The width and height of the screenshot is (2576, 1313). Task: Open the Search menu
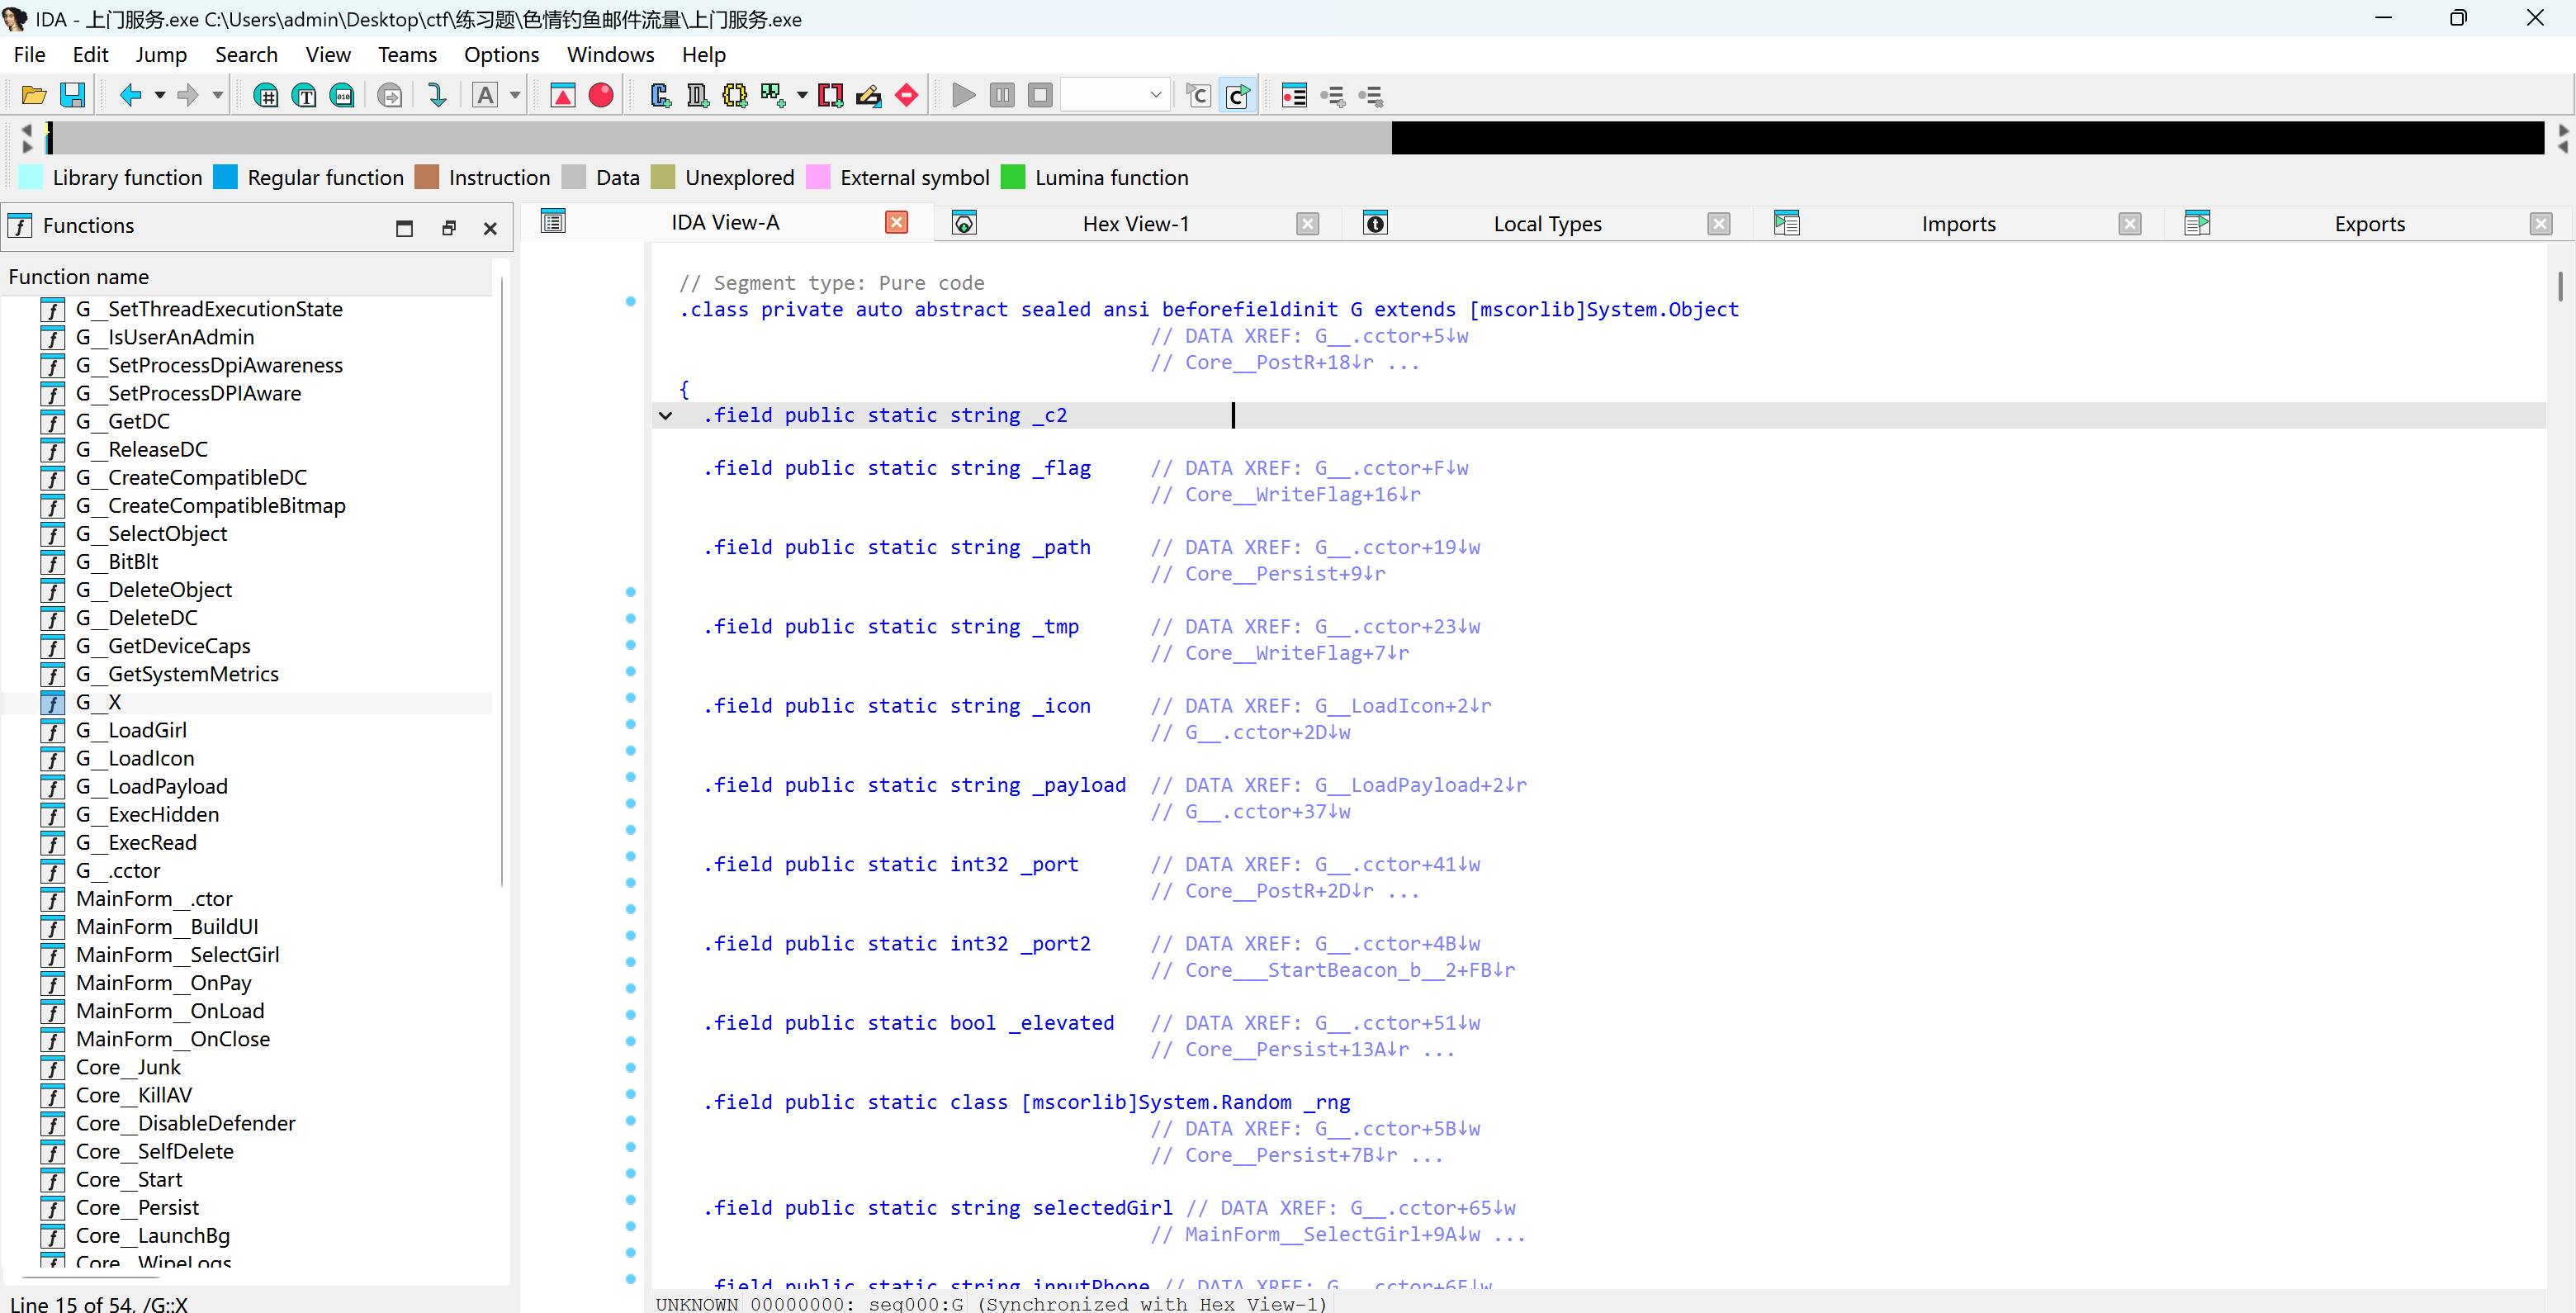coord(246,55)
